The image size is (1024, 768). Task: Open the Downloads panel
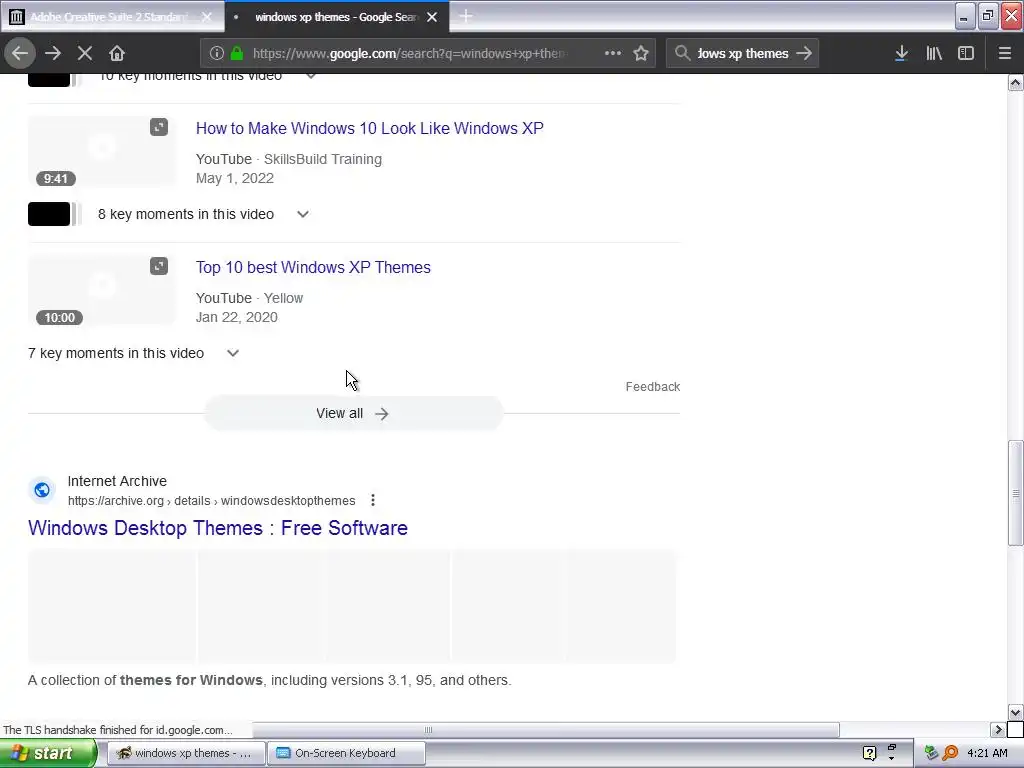point(901,53)
